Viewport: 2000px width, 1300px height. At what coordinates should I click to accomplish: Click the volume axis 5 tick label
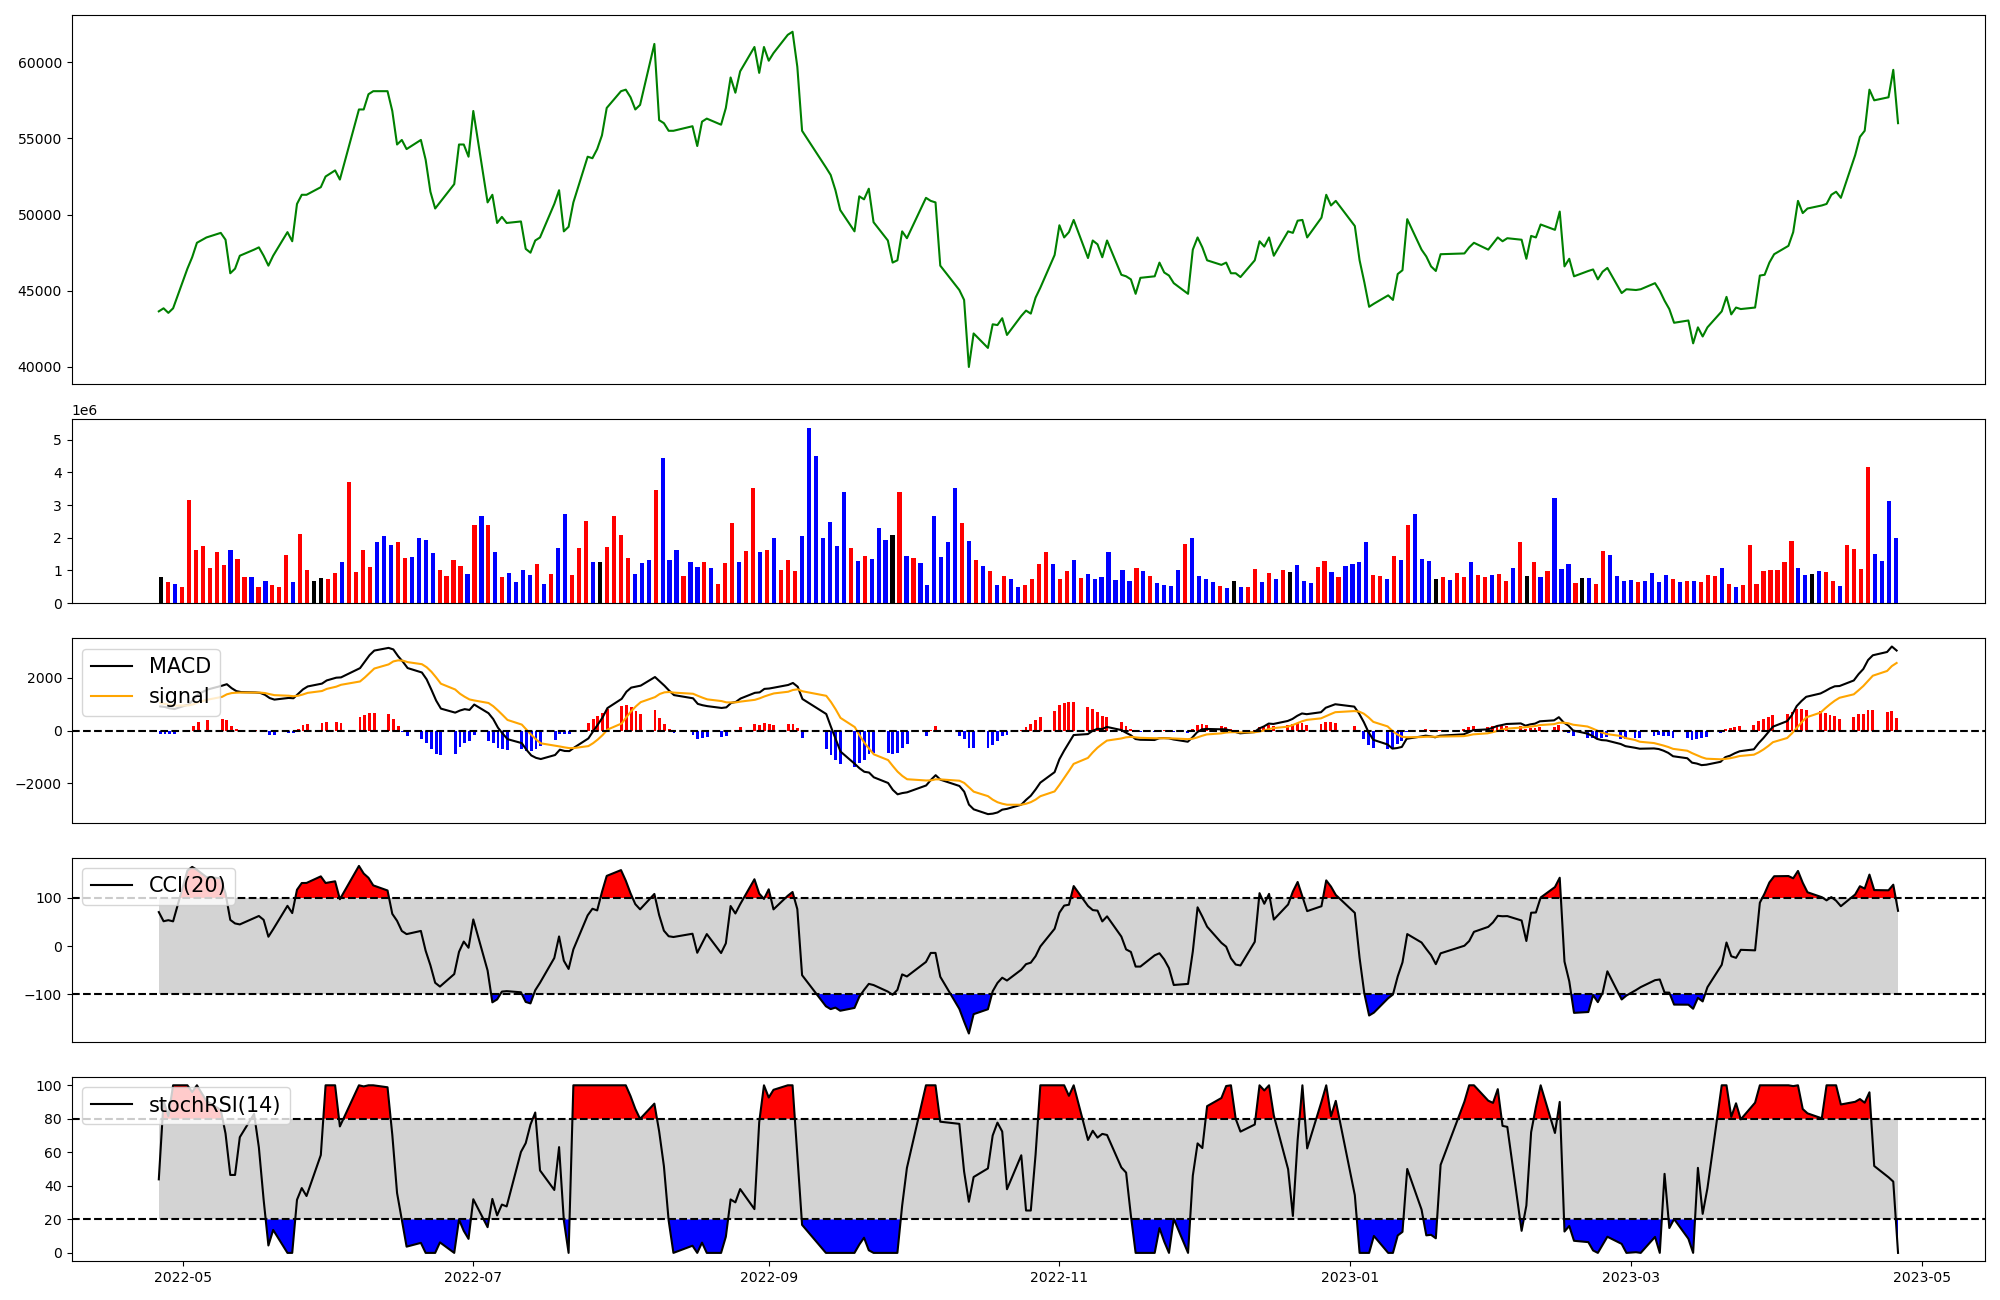click(57, 440)
